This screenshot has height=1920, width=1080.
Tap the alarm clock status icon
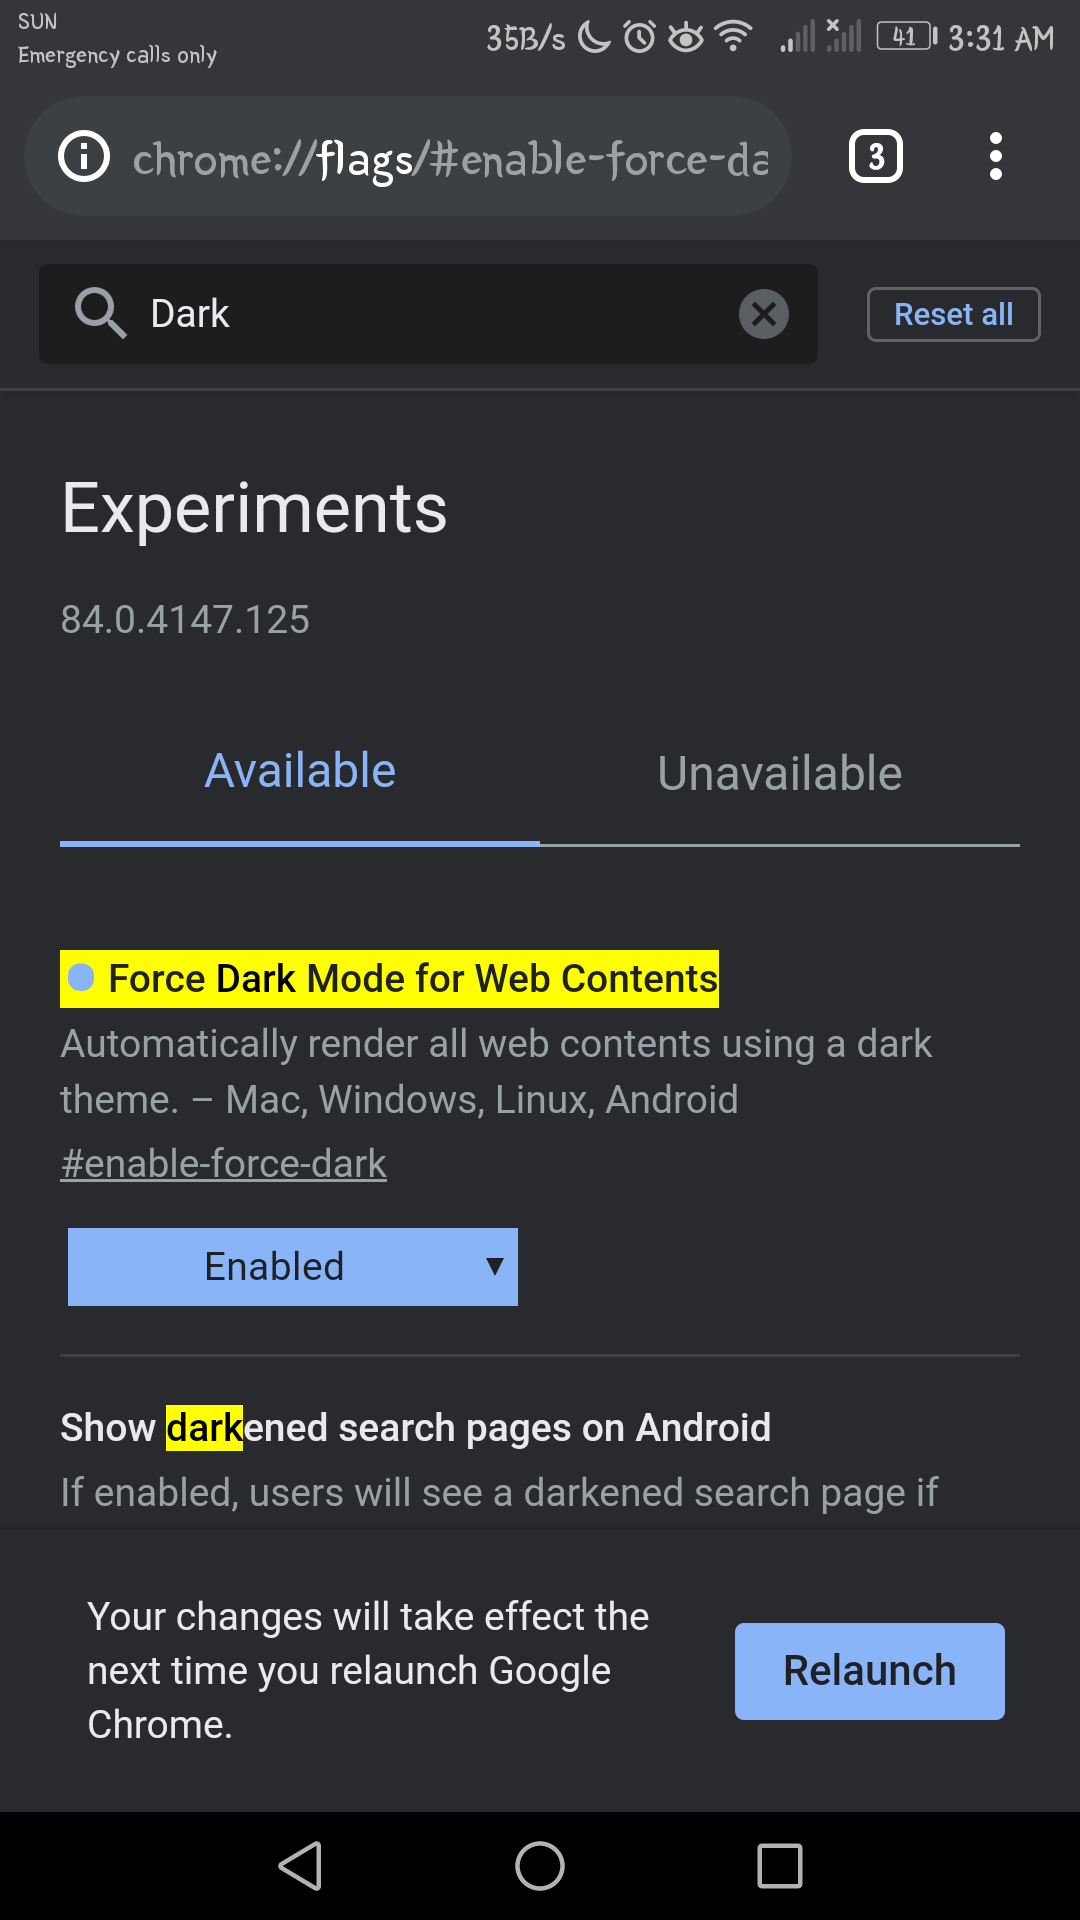640,37
